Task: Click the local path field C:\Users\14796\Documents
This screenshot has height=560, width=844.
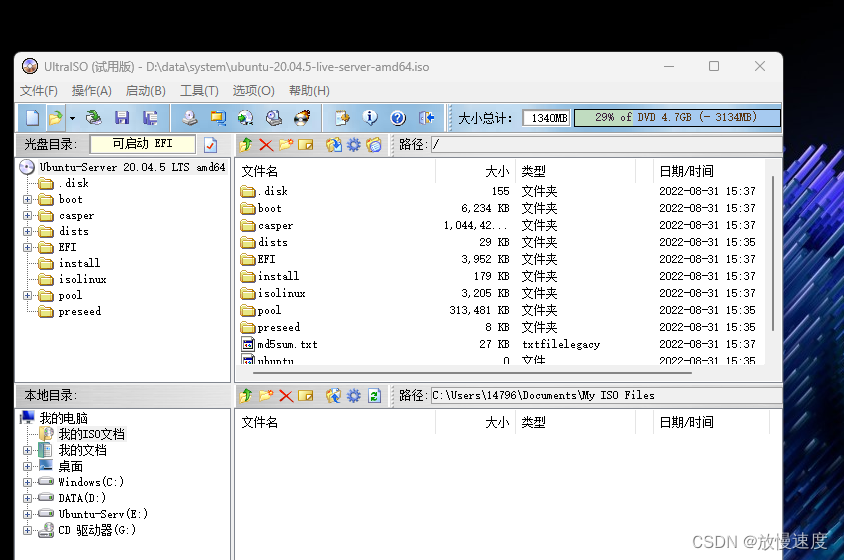Action: [607, 396]
